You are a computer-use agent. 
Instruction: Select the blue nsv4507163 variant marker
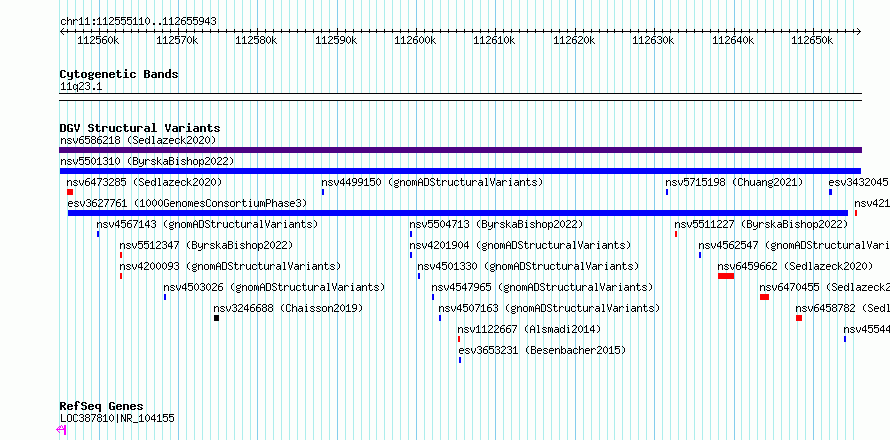[440, 318]
